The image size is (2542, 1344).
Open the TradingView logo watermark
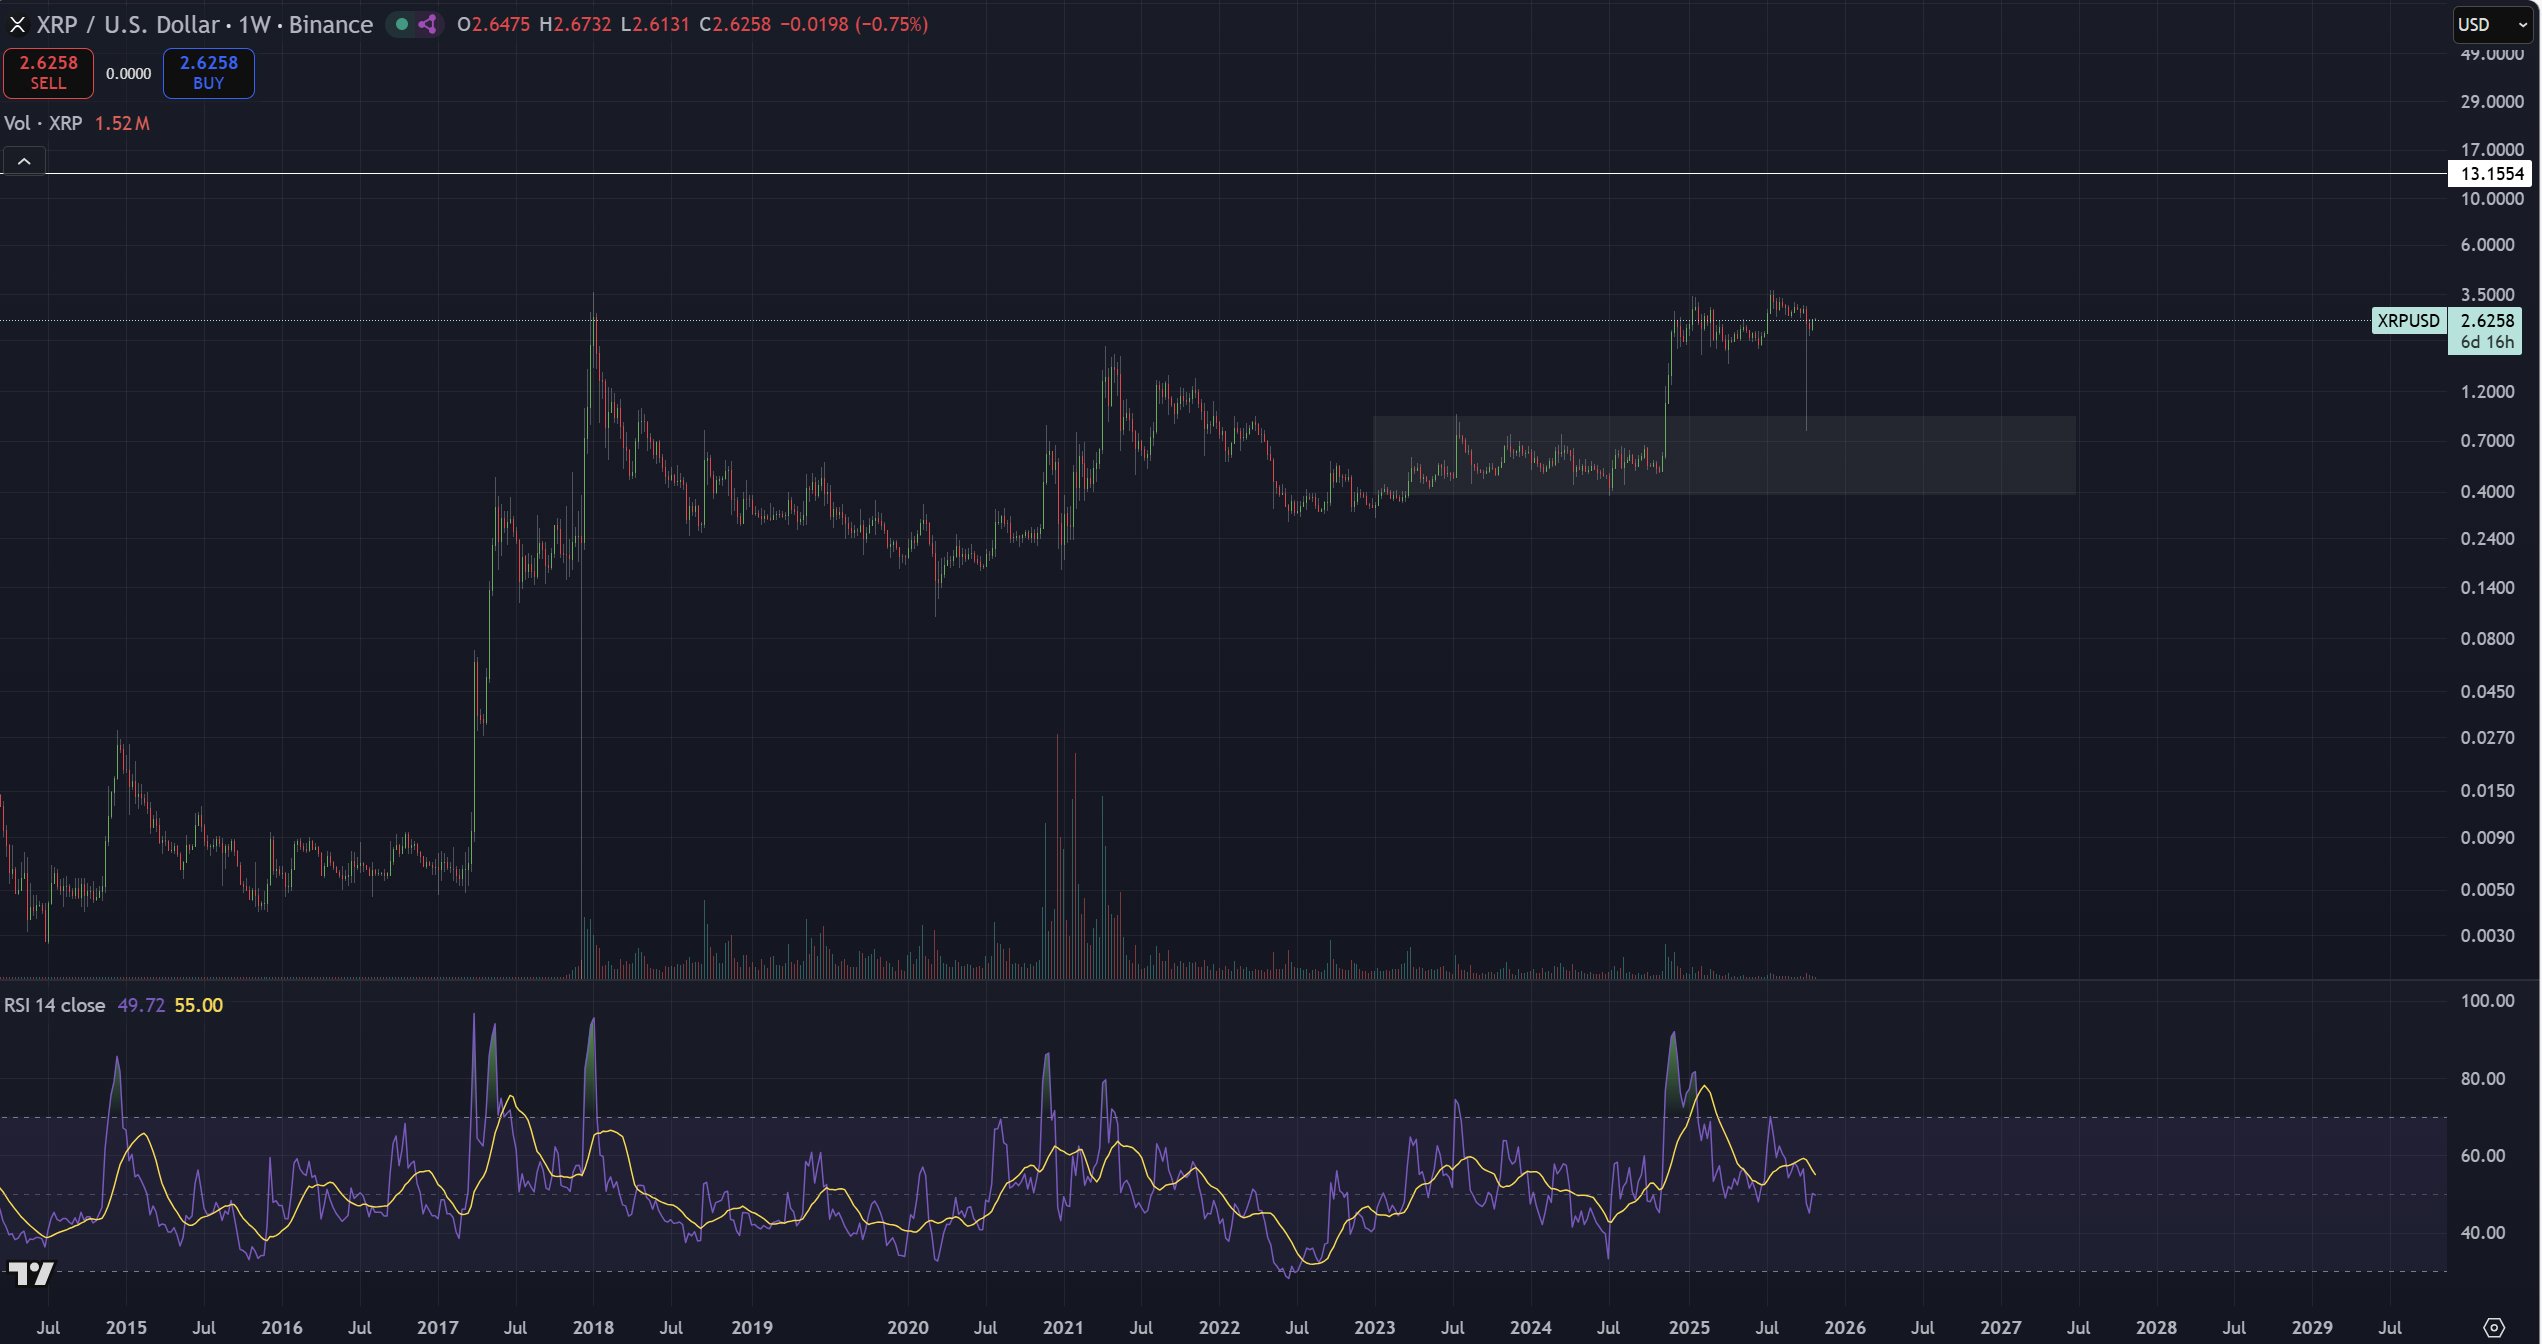click(x=32, y=1273)
